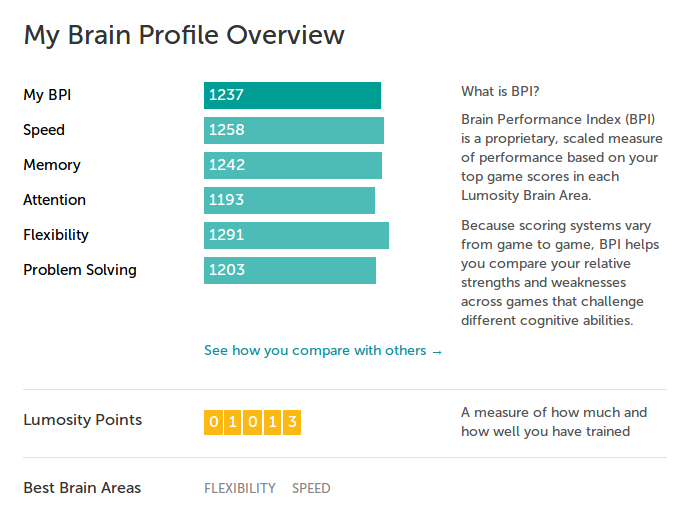This screenshot has width=680, height=507.
Task: Click the Memory 1242 score bar
Action: pos(293,165)
